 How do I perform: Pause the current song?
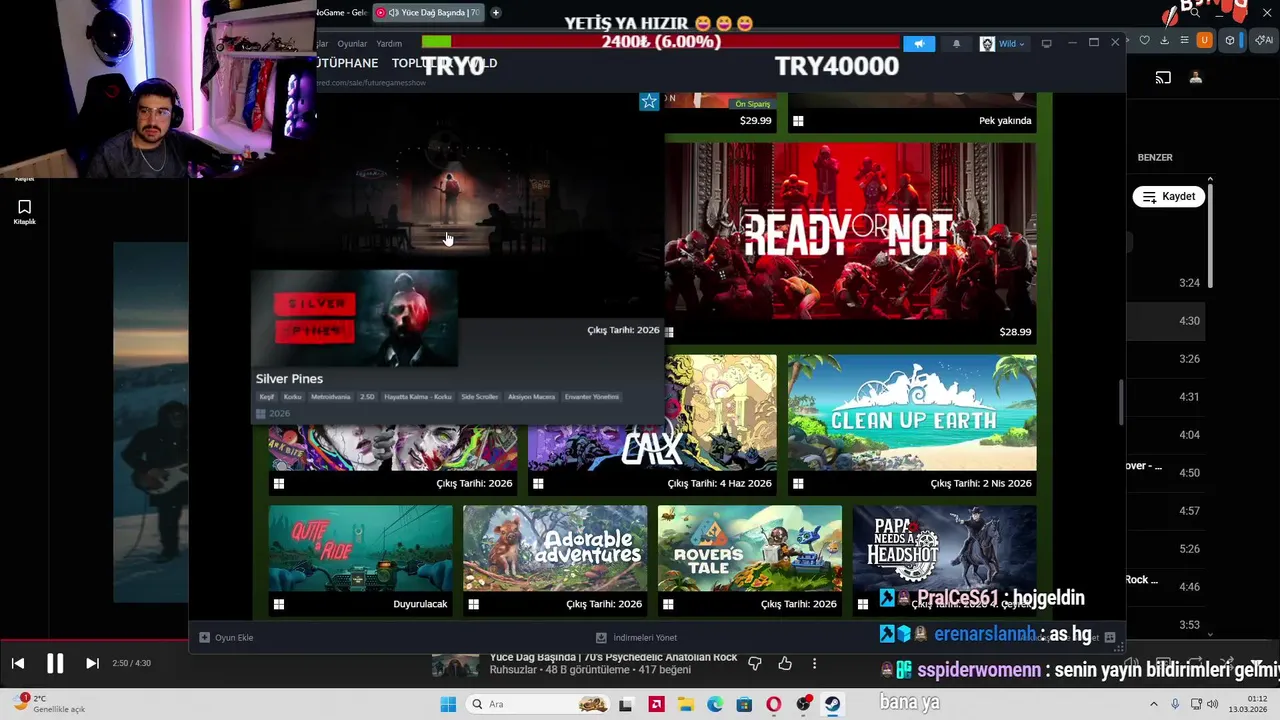55,663
